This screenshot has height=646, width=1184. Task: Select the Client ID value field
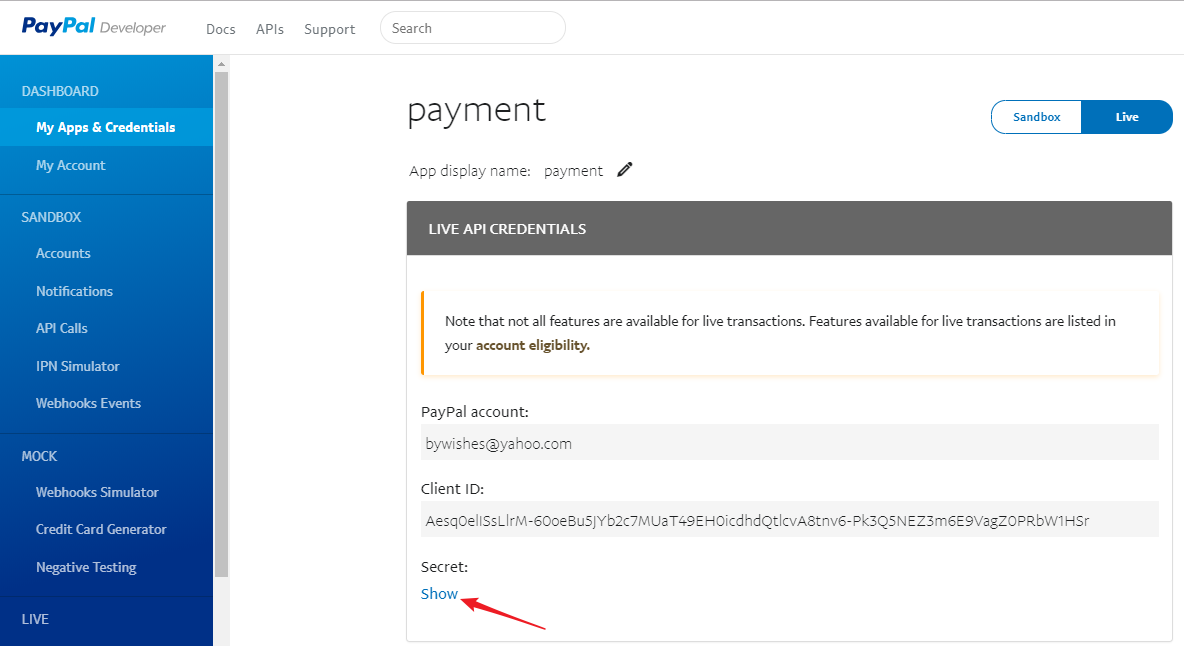[789, 519]
